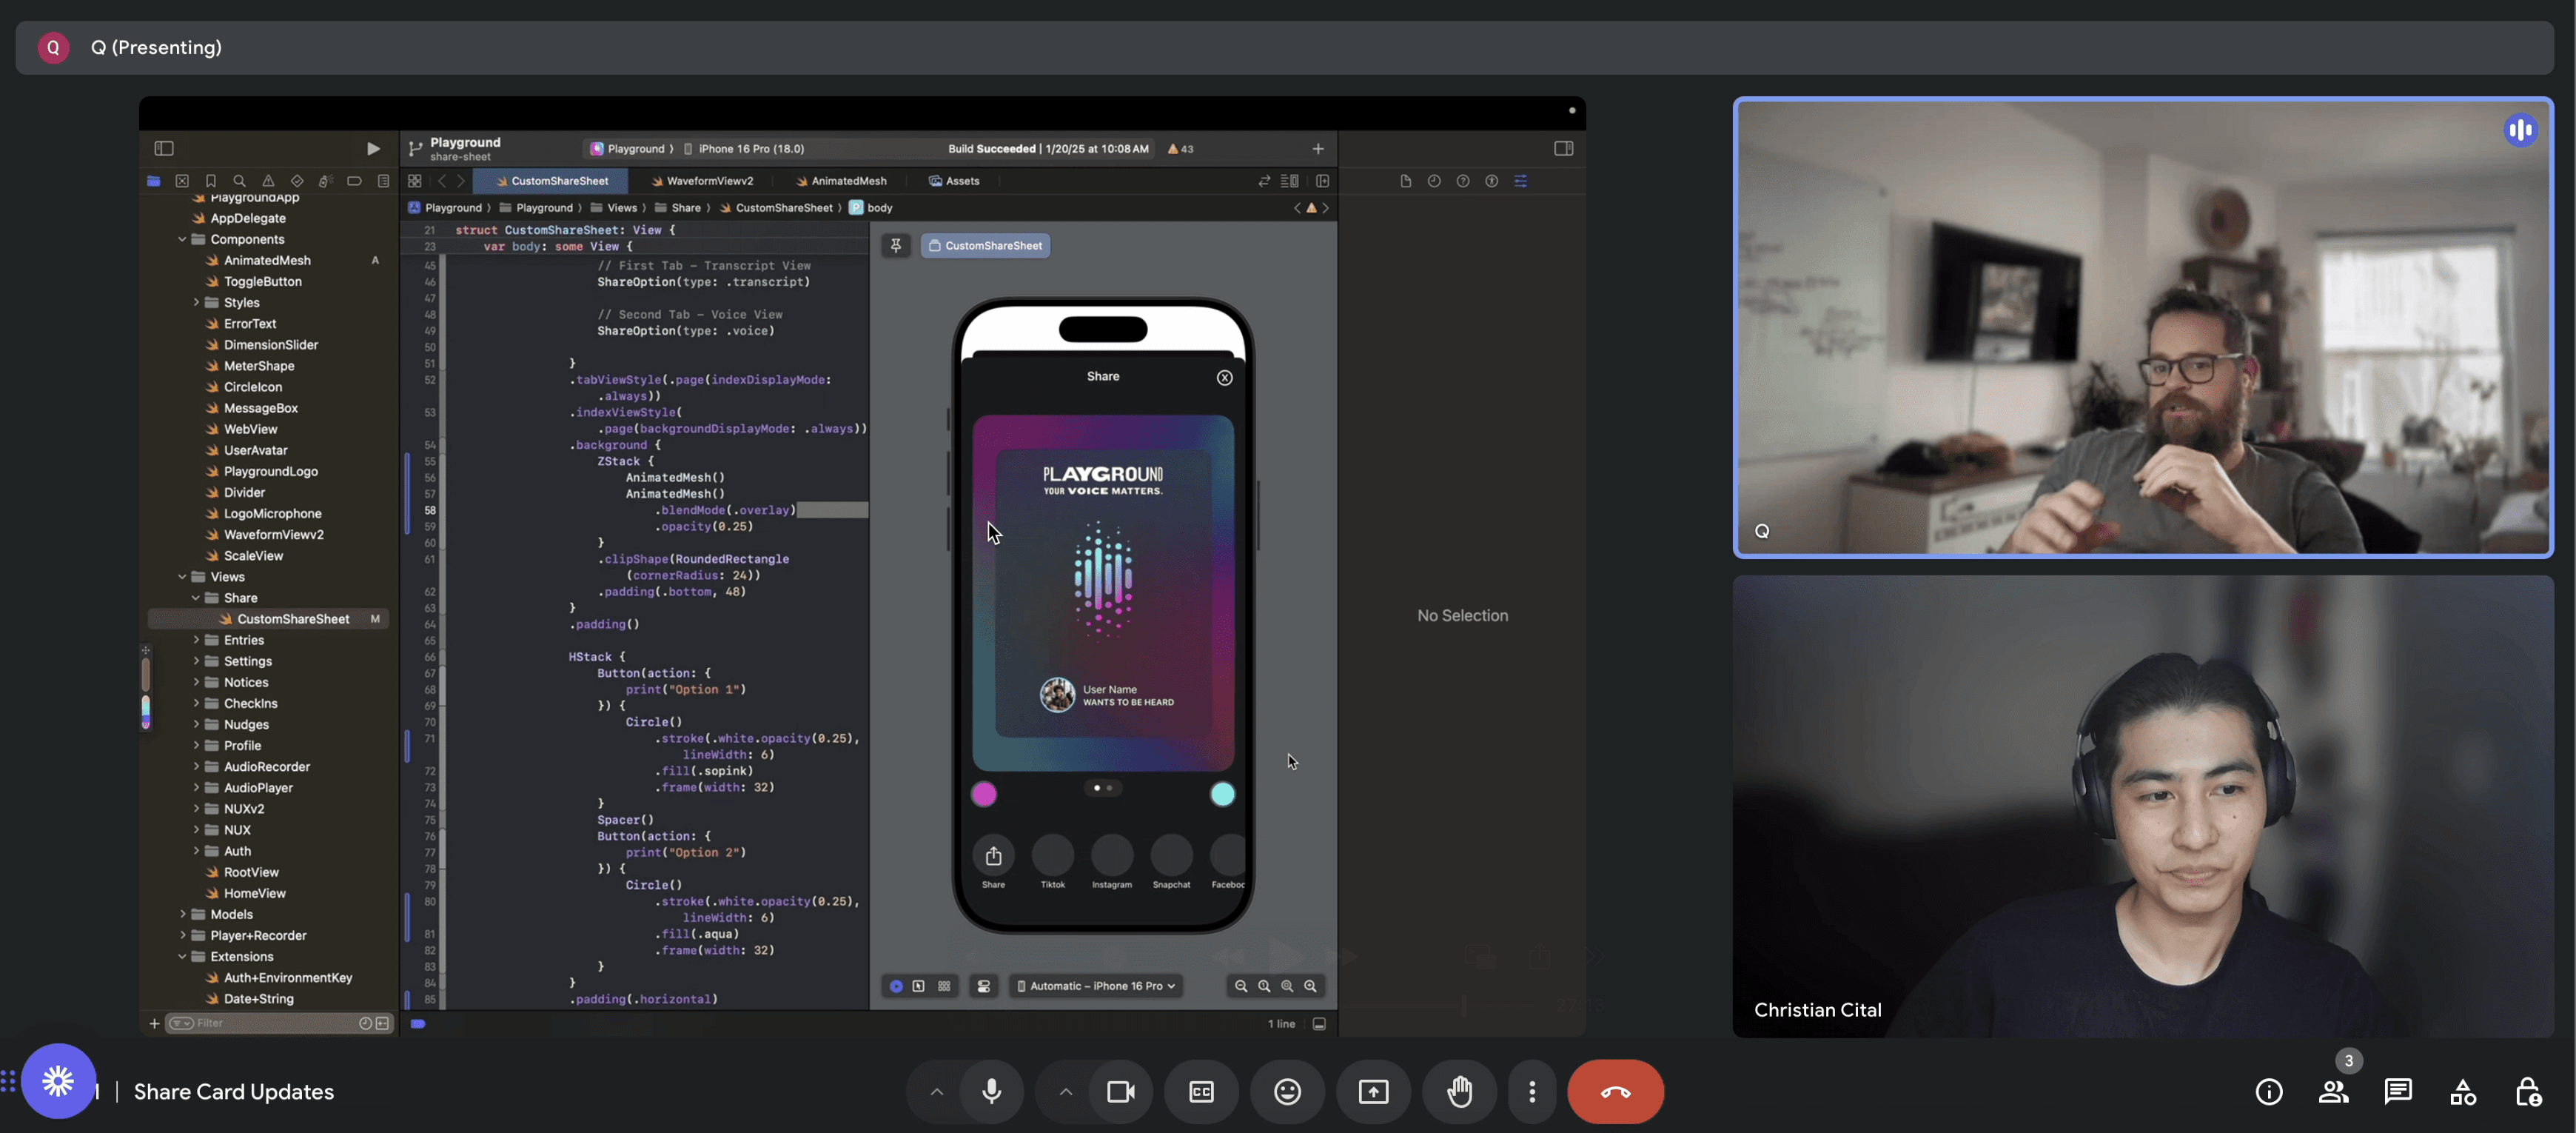Image resolution: width=2576 pixels, height=1133 pixels.
Task: Click the CustomShareSheet preview chip
Action: (986, 246)
